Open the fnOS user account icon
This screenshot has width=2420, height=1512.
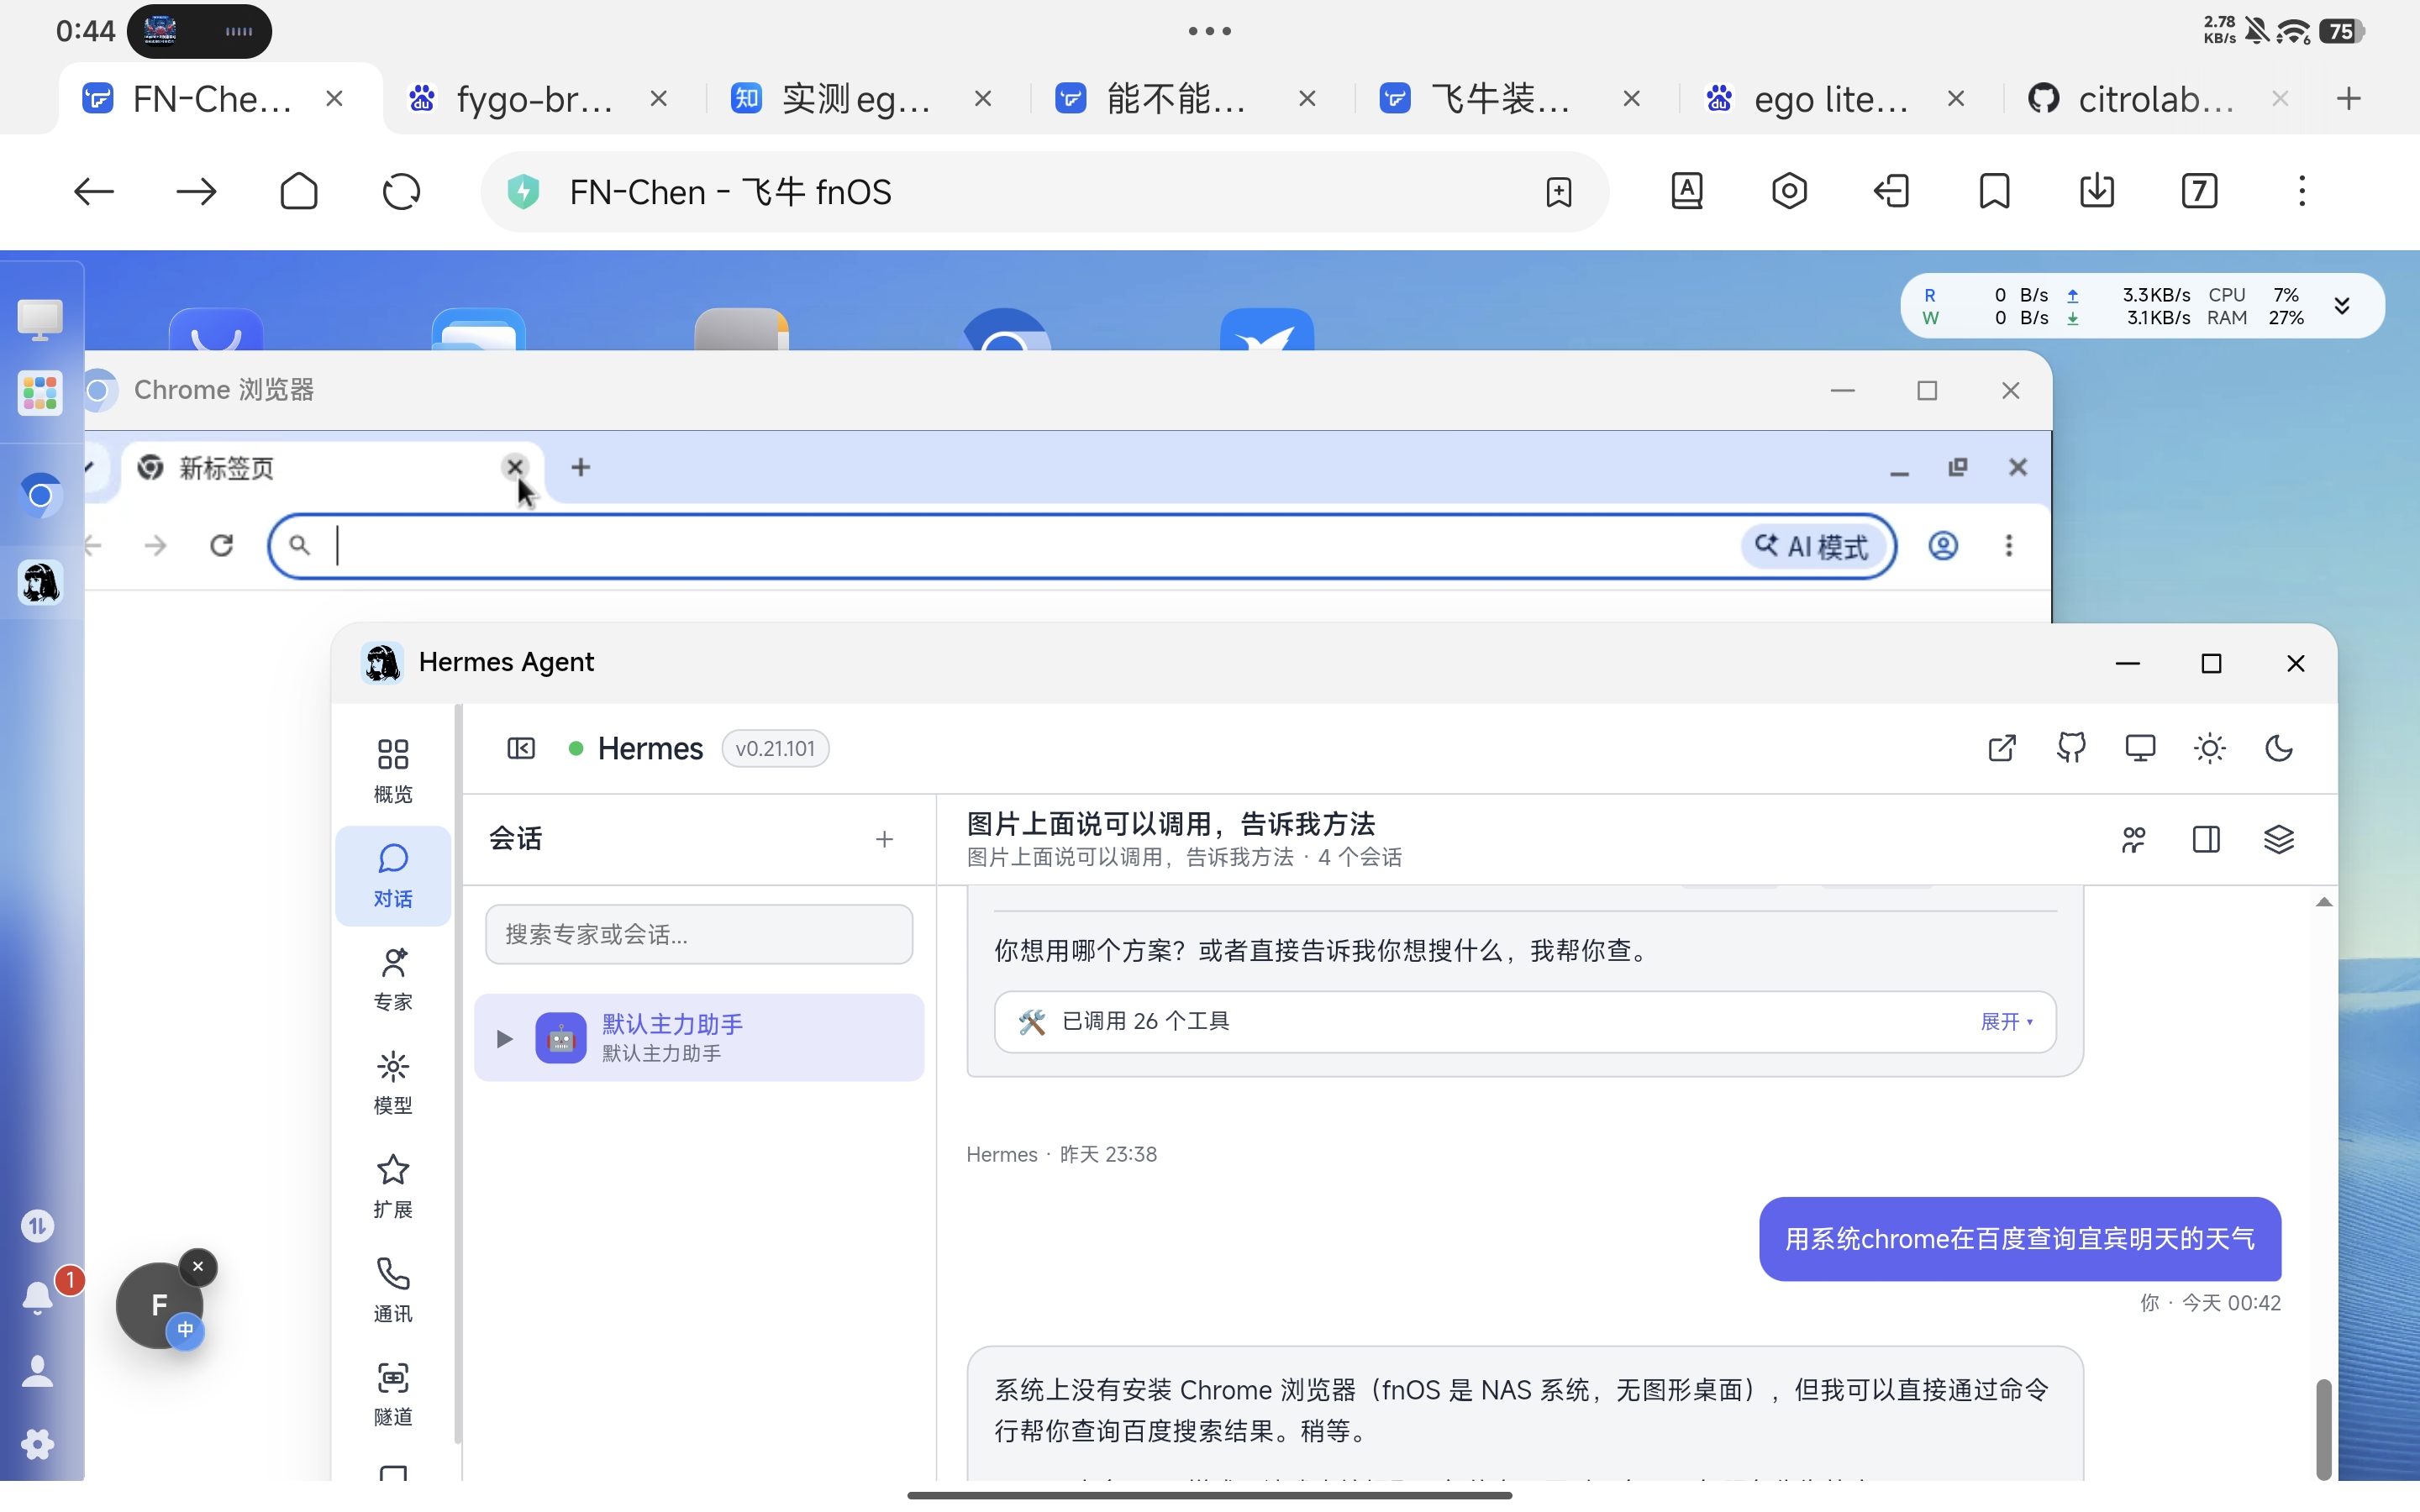tap(38, 1371)
